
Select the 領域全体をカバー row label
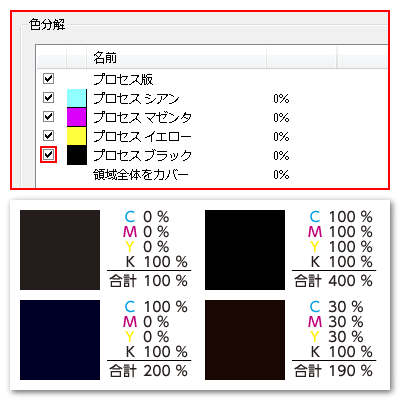coord(141,174)
